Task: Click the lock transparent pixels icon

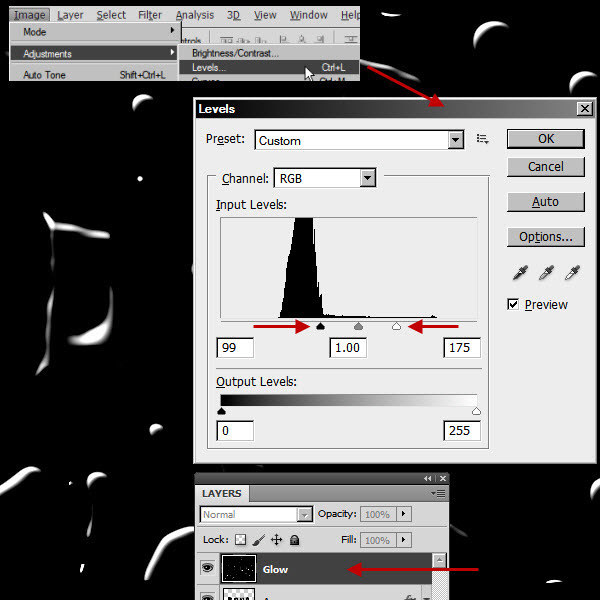Action: click(x=240, y=540)
